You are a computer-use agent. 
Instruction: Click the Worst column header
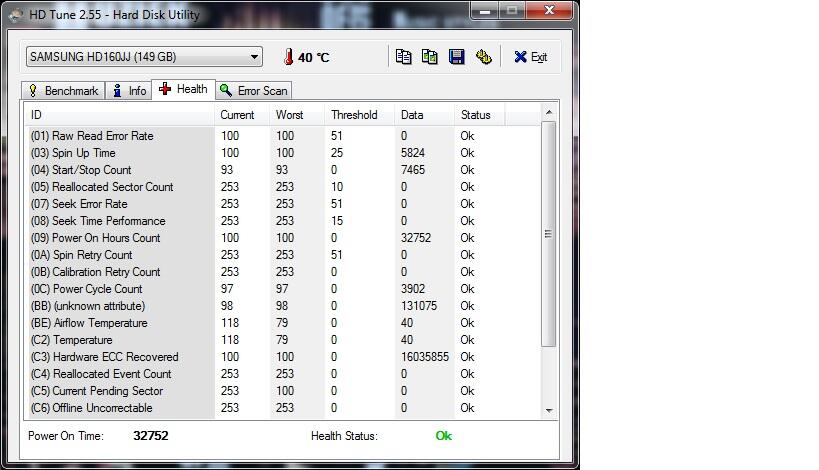[x=297, y=115]
